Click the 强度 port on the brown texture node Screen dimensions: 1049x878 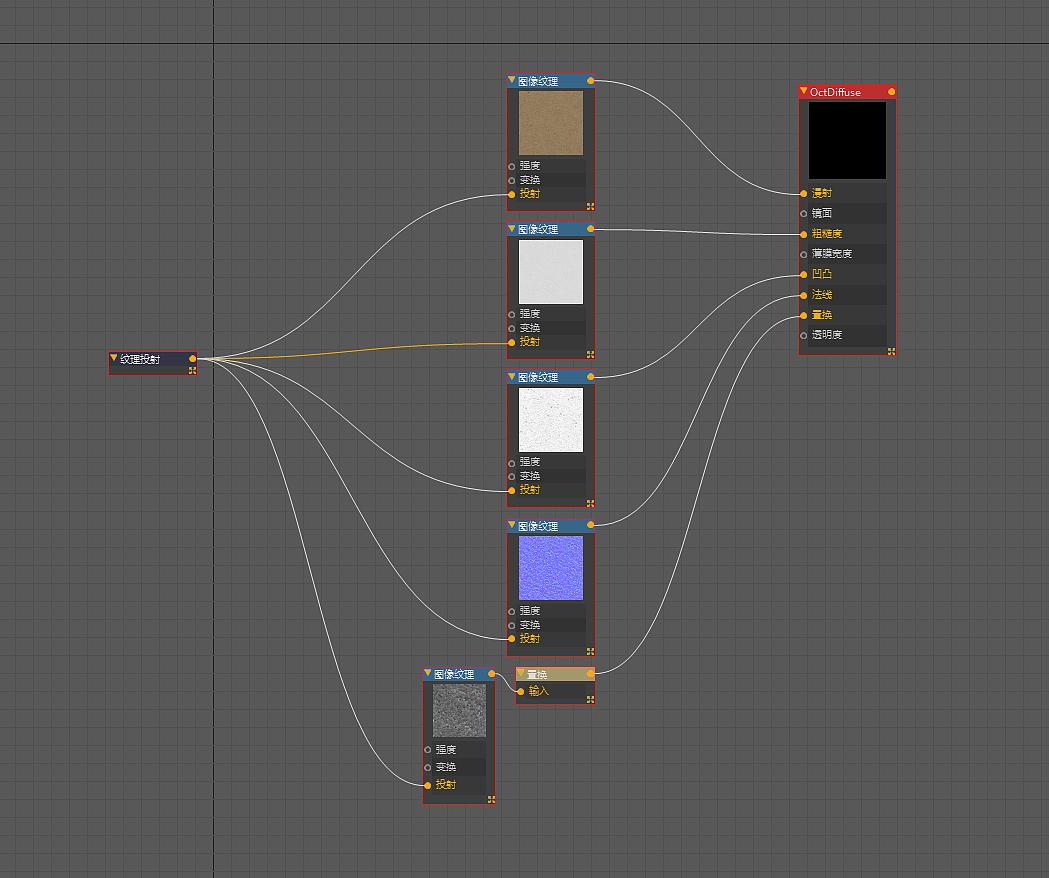(512, 166)
